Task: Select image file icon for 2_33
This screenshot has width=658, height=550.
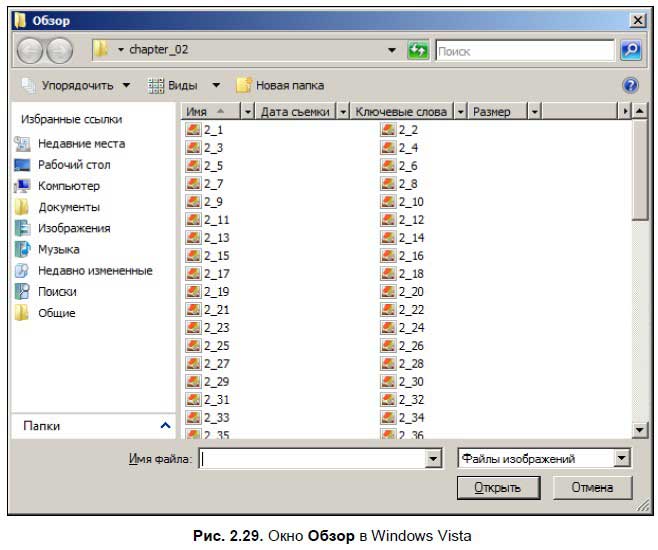Action: pyautogui.click(x=193, y=417)
